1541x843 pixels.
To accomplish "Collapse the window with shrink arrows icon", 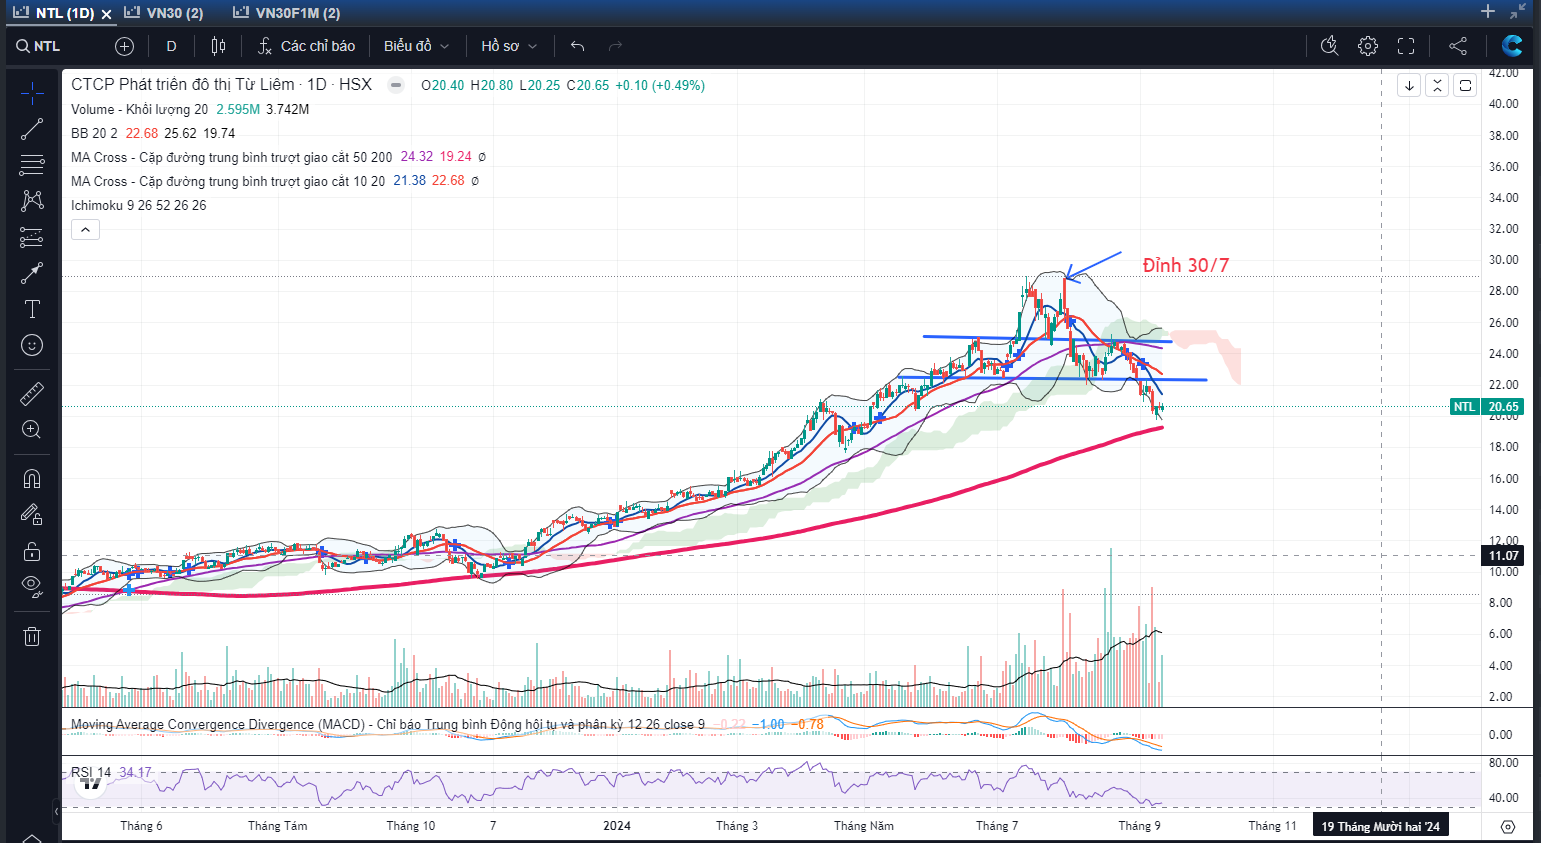I will click(x=1518, y=12).
